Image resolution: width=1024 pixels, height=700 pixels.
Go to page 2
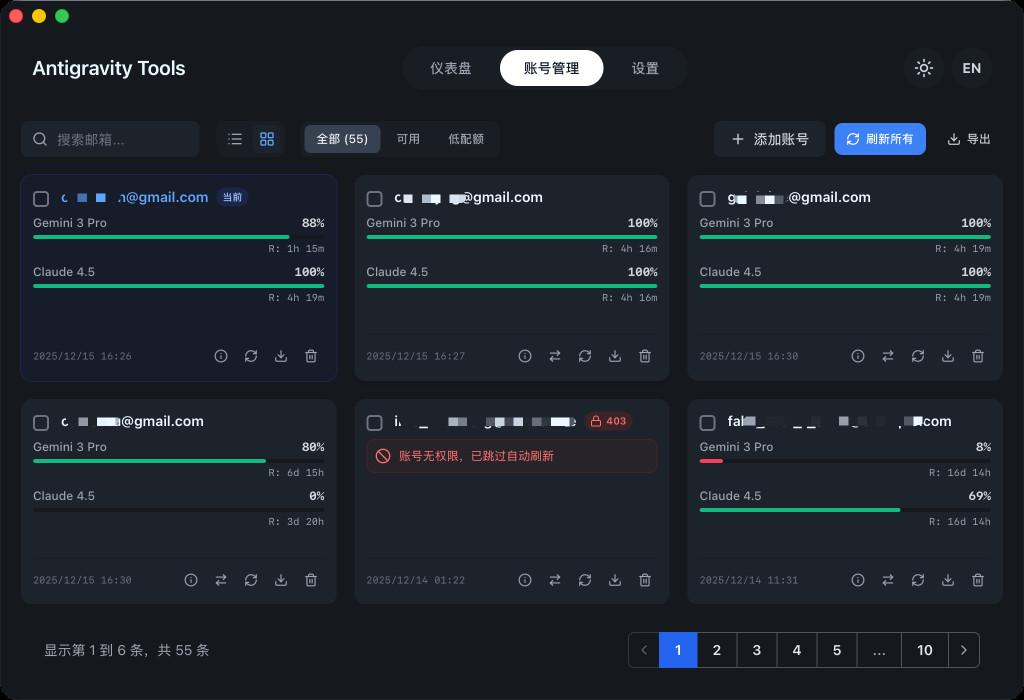pyautogui.click(x=717, y=650)
